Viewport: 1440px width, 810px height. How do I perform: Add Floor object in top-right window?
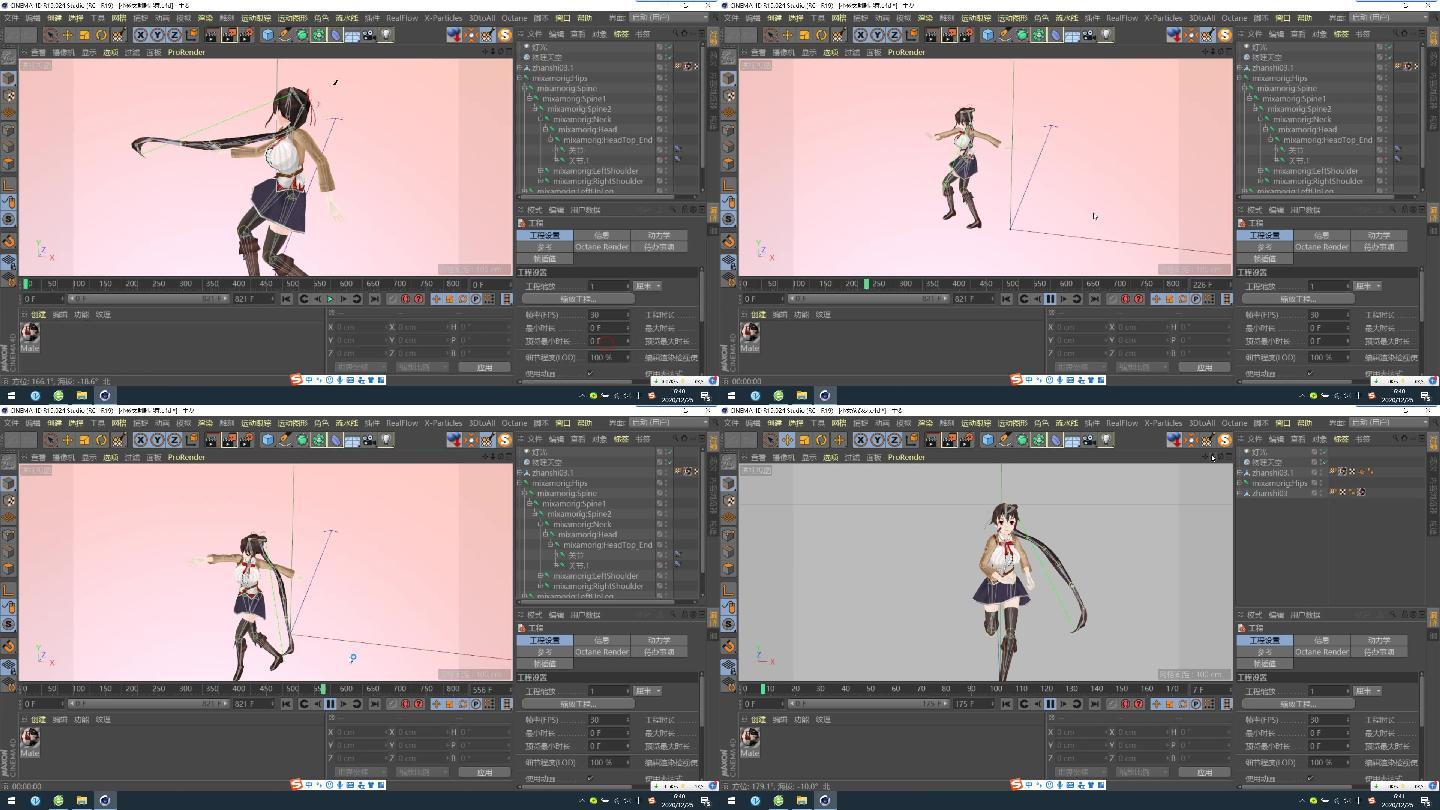[1072, 35]
